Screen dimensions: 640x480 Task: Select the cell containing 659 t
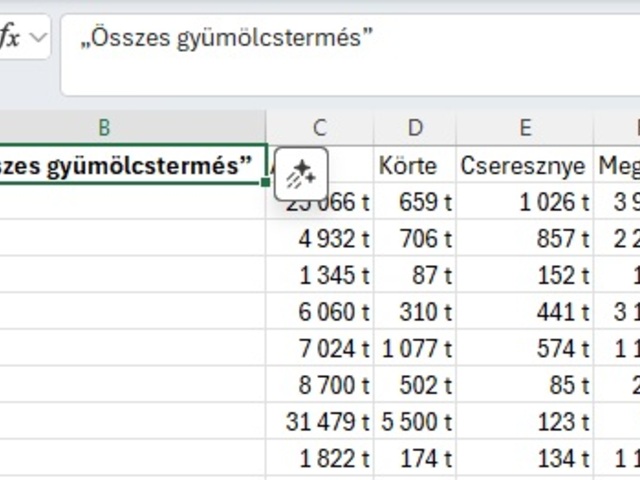[415, 202]
